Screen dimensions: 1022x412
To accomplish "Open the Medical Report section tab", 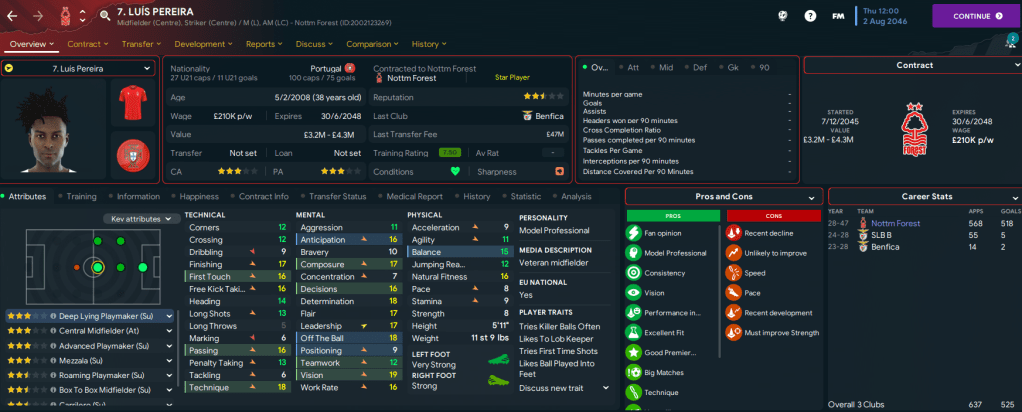I will coord(414,197).
